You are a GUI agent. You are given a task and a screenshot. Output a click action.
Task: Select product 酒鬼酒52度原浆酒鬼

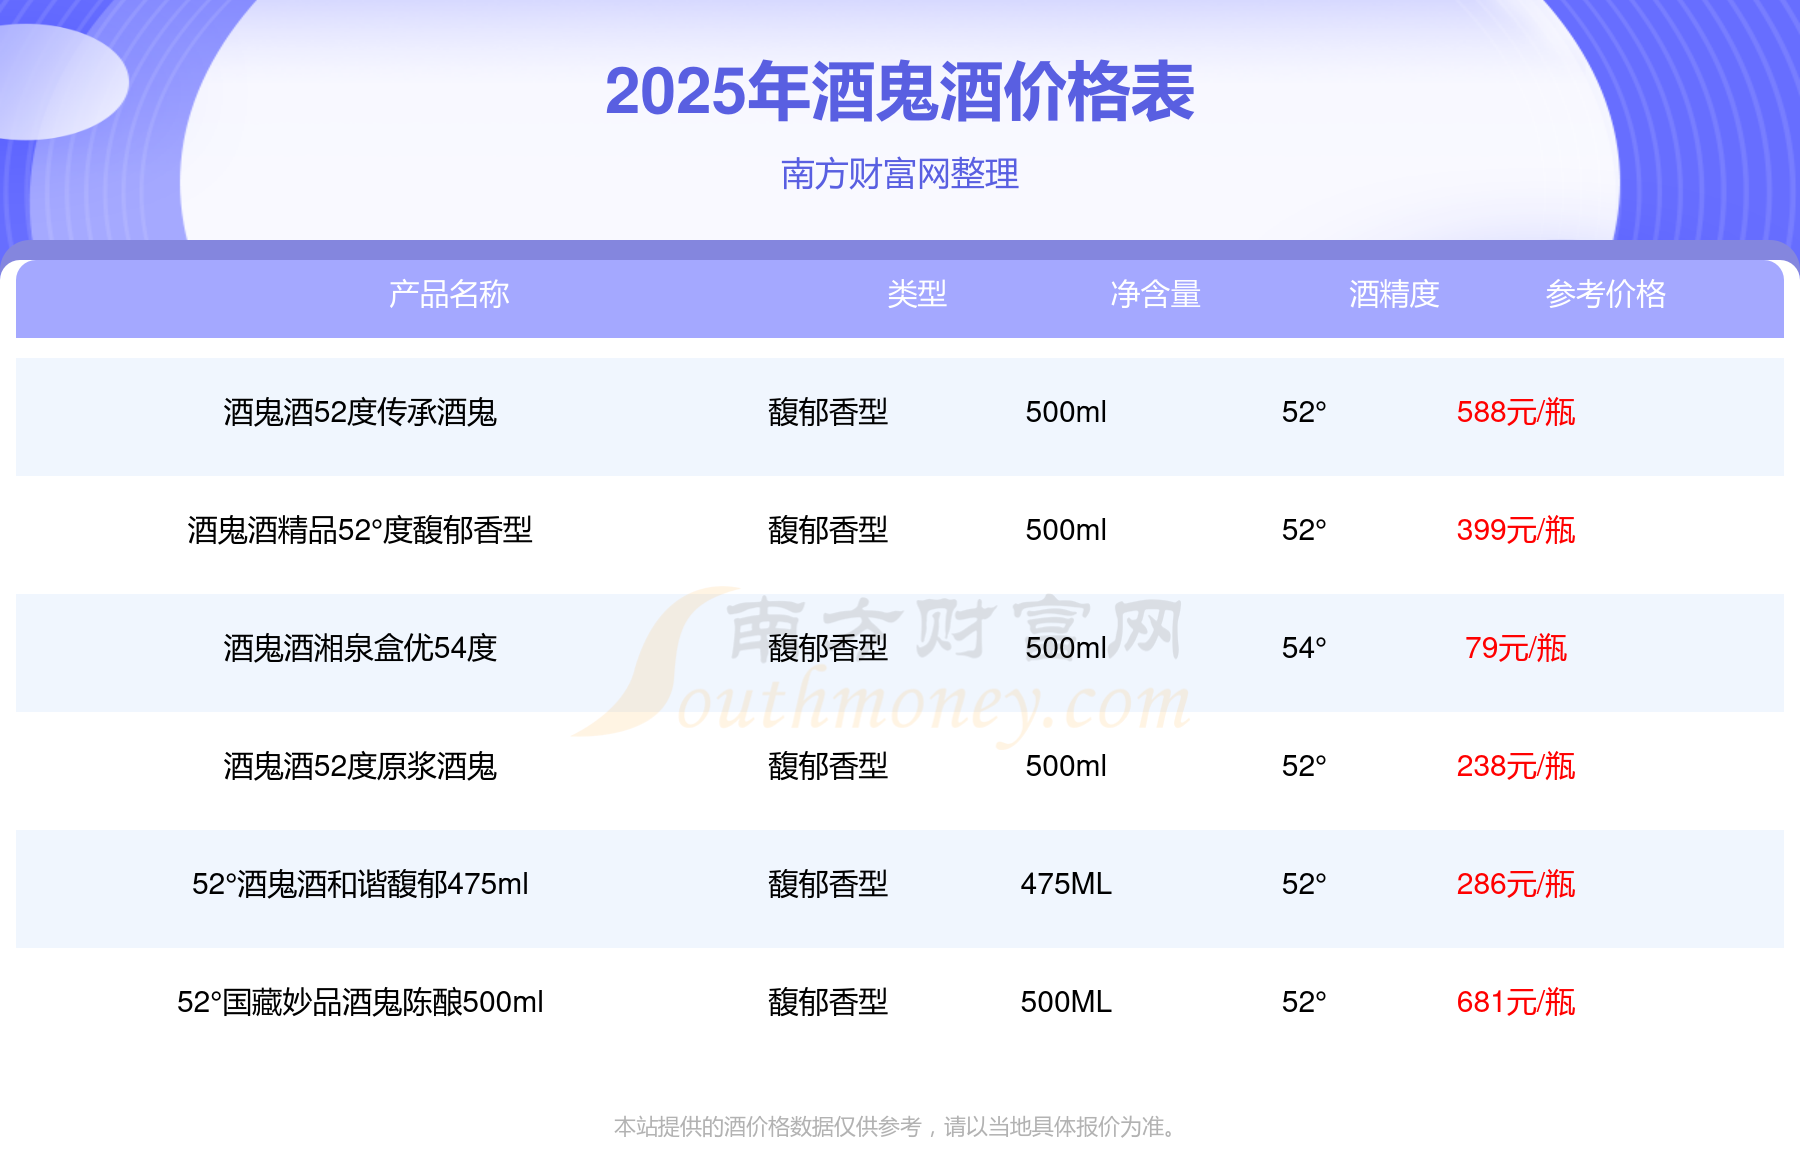coord(360,766)
